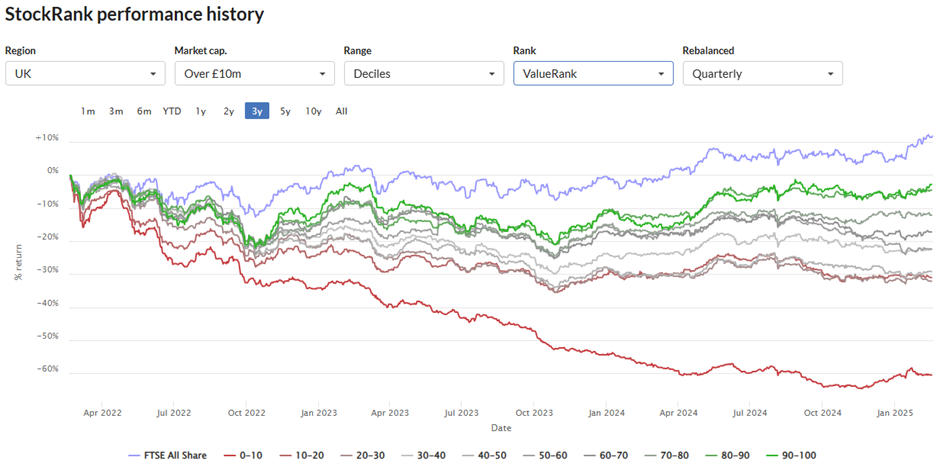Open the Rebalanced dropdown showing Quarterly

tap(763, 74)
